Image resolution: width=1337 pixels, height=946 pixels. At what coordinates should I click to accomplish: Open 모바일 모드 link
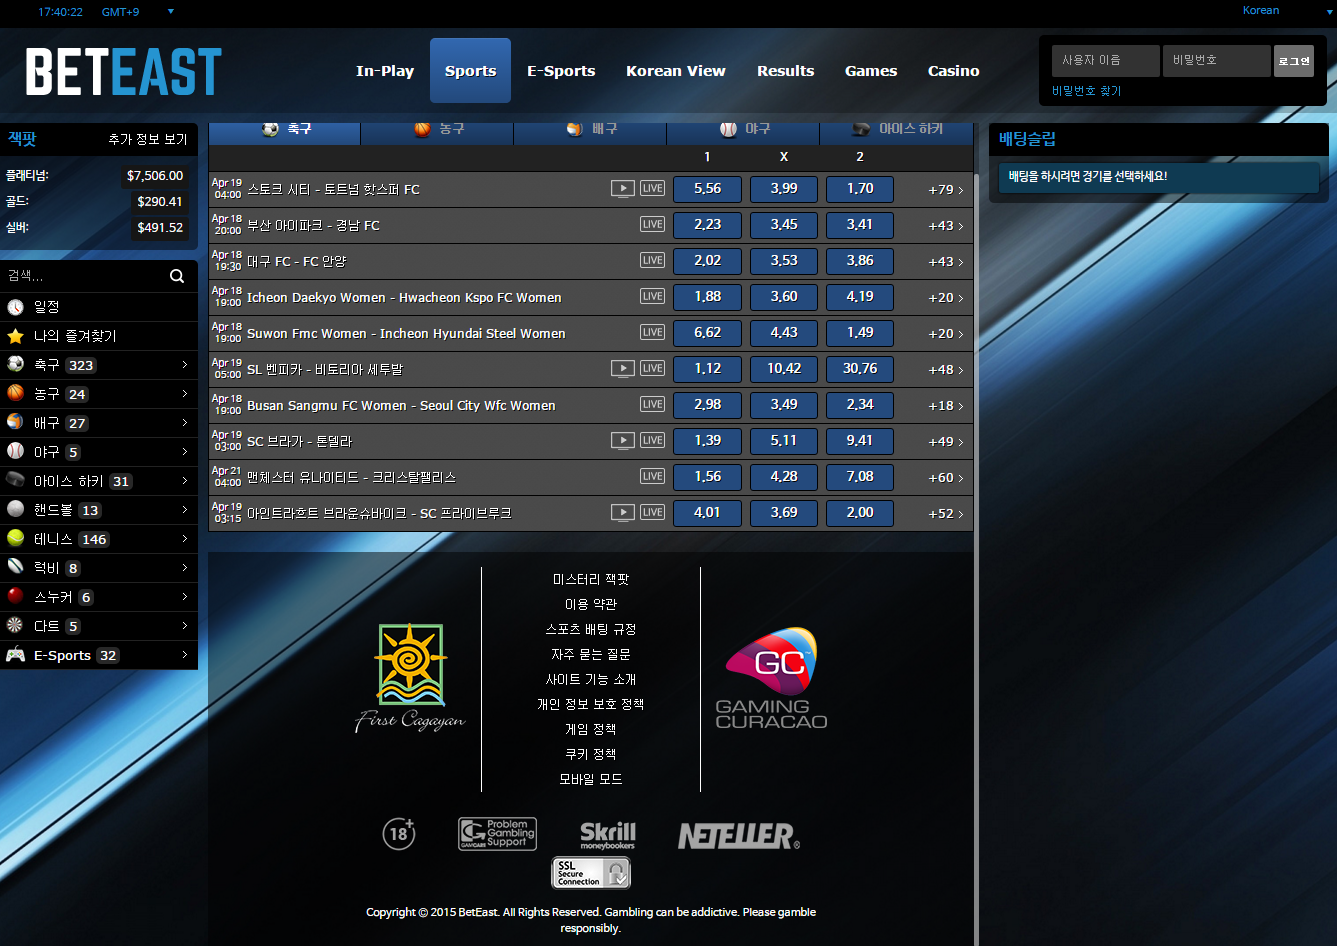(x=591, y=779)
